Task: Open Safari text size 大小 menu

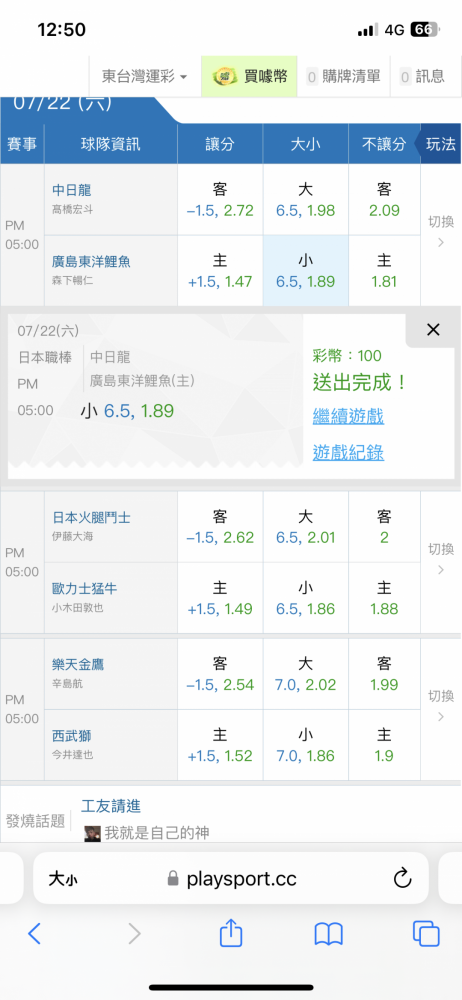Action: tap(63, 879)
